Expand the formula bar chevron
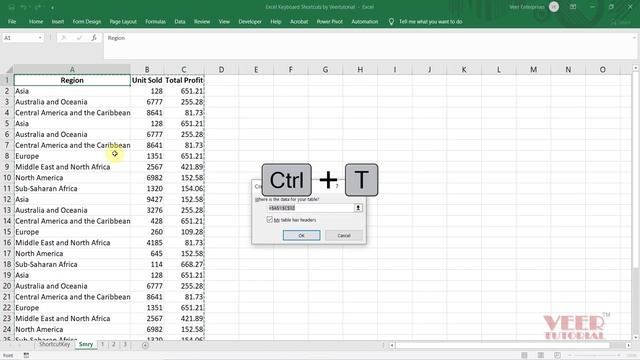Viewport: 640px width, 360px height. point(635,38)
